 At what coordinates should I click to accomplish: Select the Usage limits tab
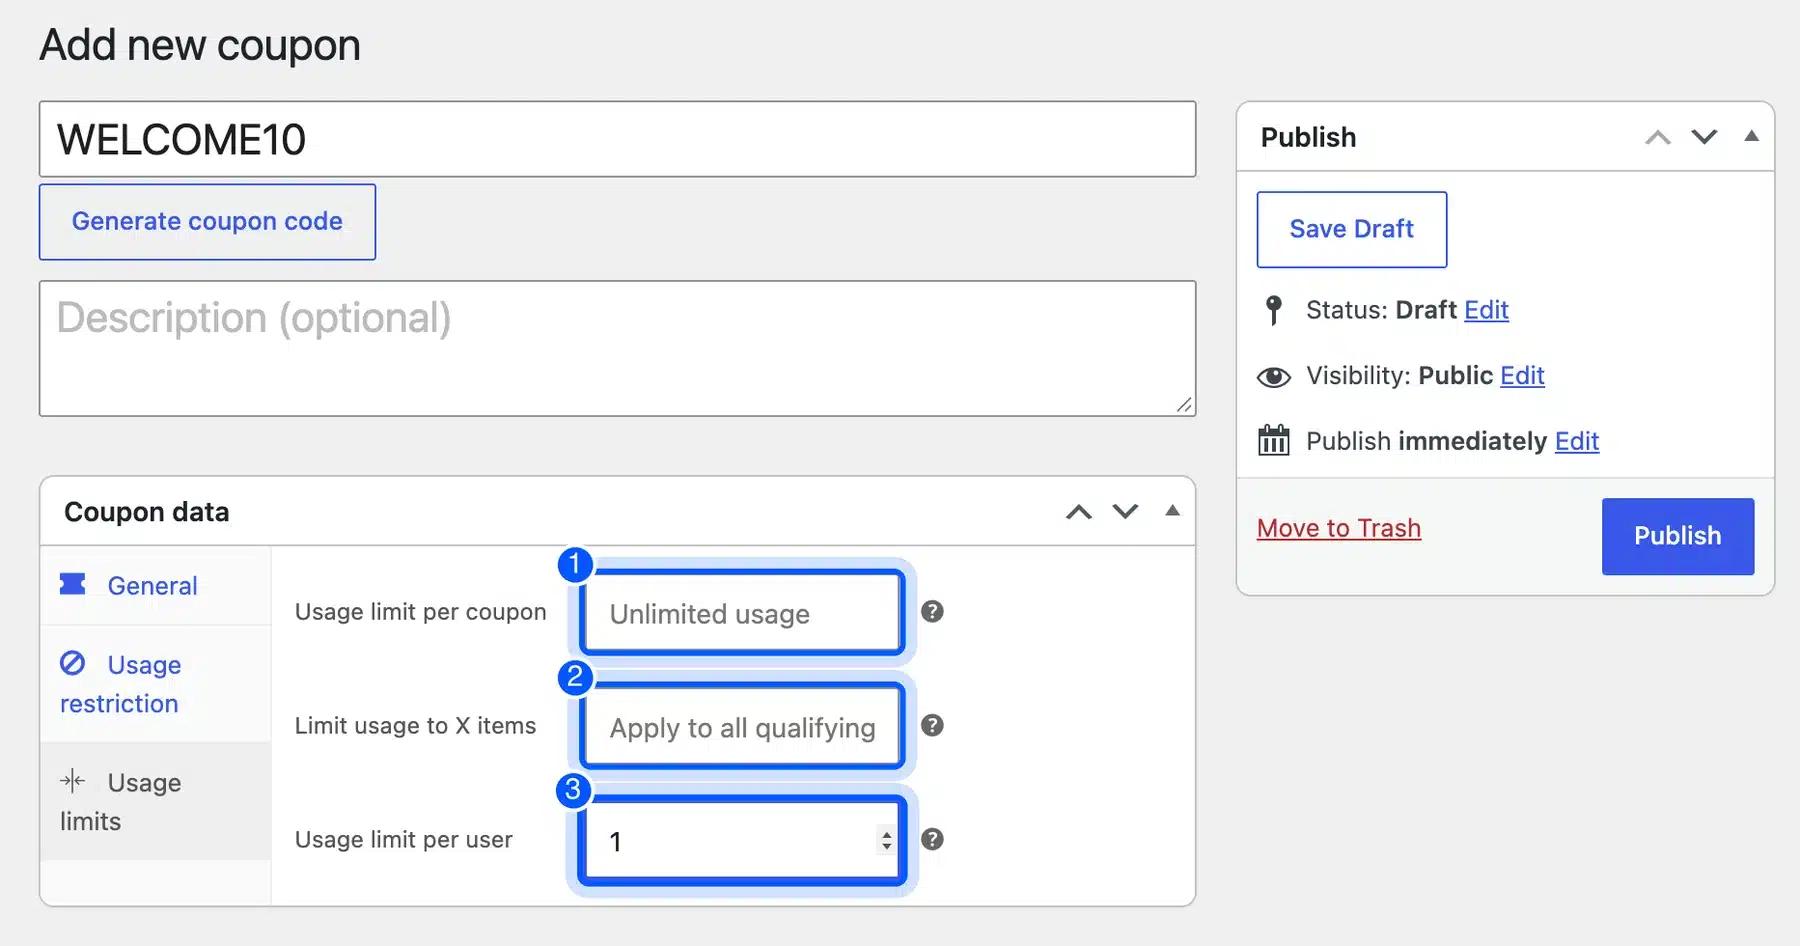pos(156,801)
